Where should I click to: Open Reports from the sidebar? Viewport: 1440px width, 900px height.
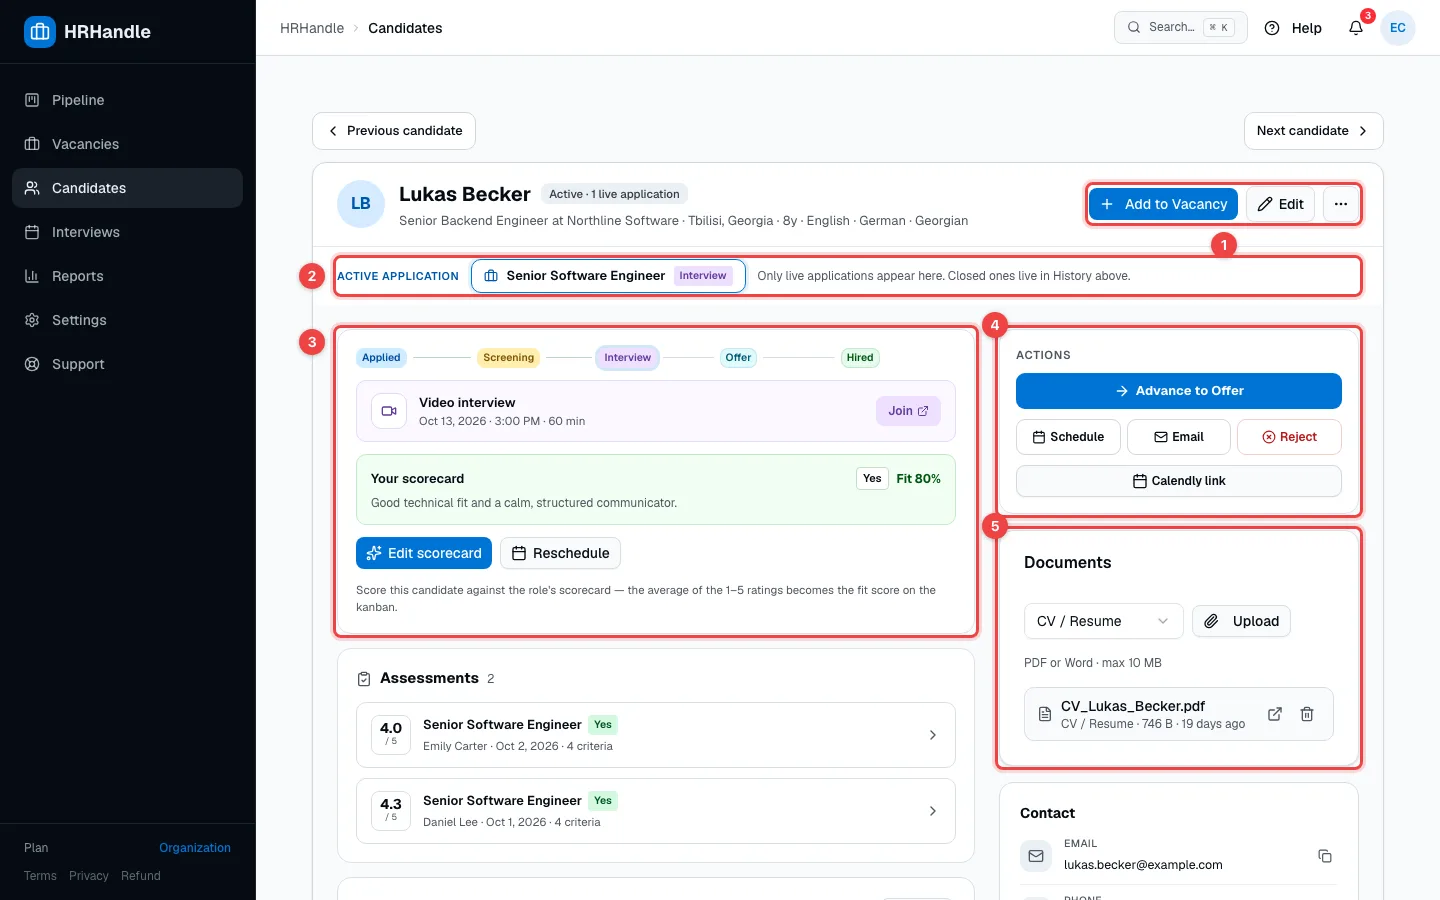(x=127, y=276)
